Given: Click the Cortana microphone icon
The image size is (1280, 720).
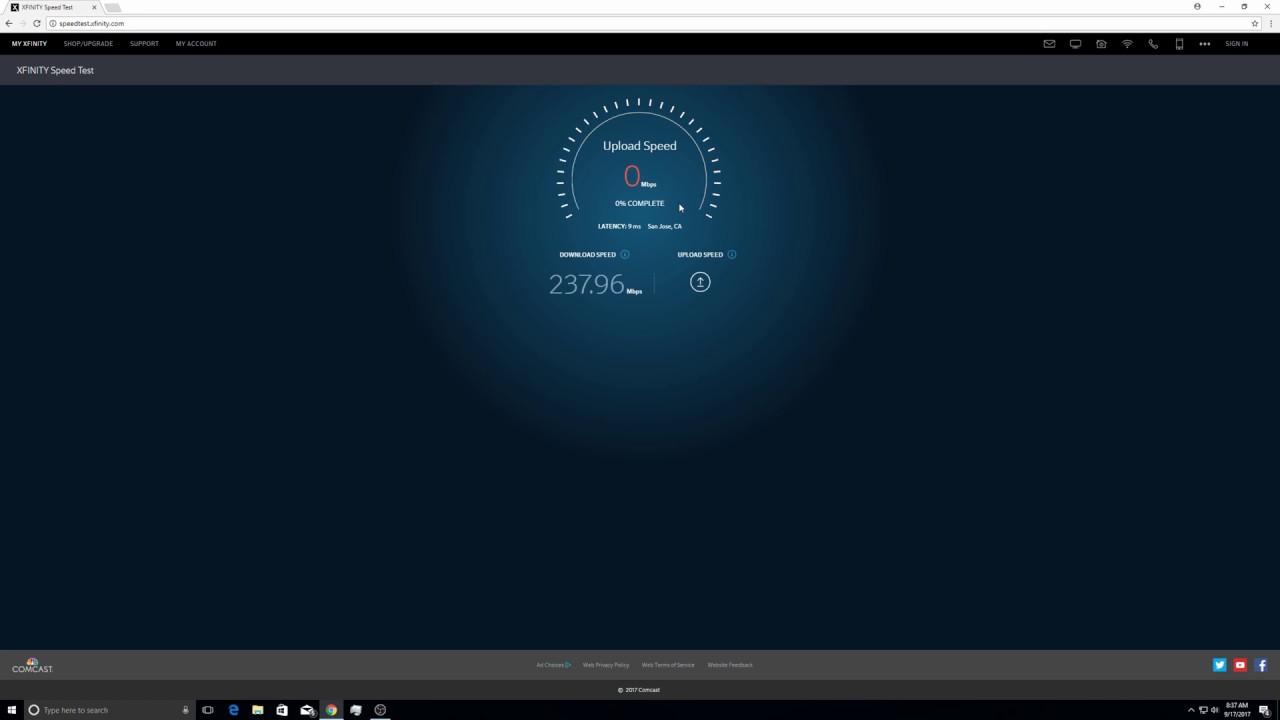Looking at the screenshot, I should 185,710.
